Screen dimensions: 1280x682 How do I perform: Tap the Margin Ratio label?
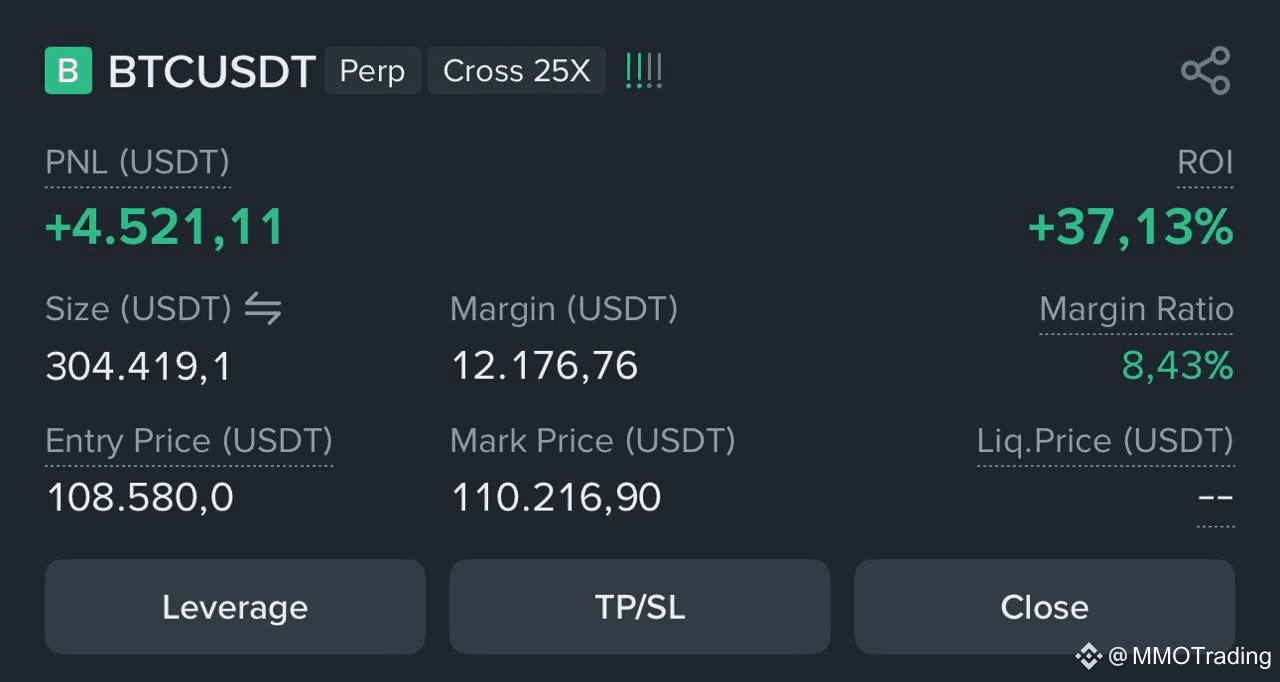pyautogui.click(x=1136, y=309)
